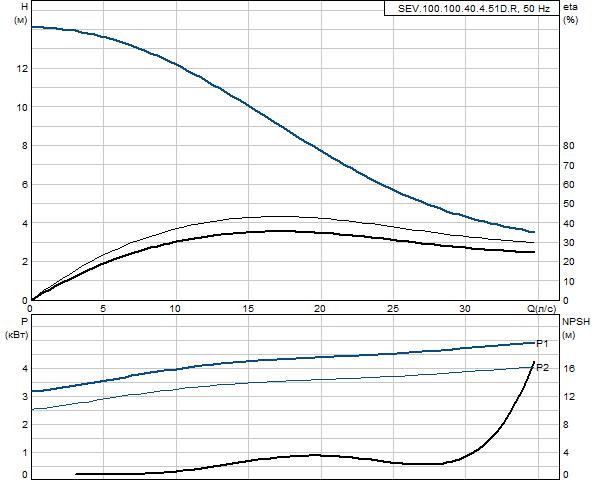The height and width of the screenshot is (480, 592).
Task: Click the H head axis title
Action: [25, 7]
